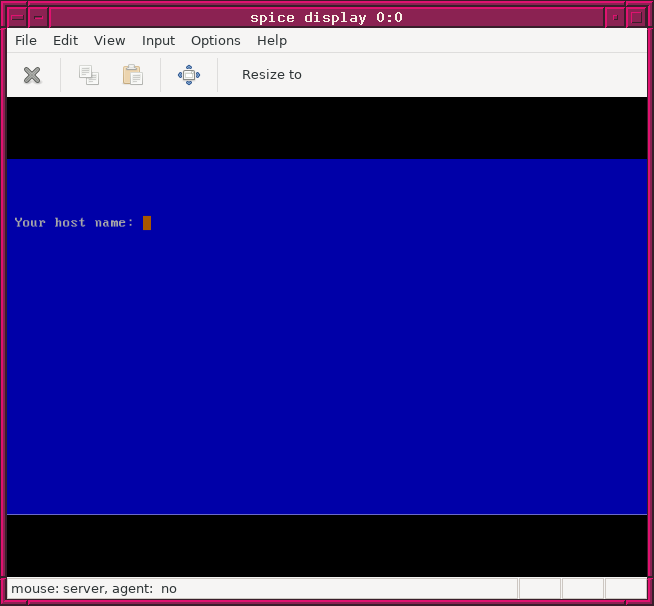Open the window menu button in title bar
This screenshot has width=654, height=606.
pyautogui.click(x=16, y=17)
